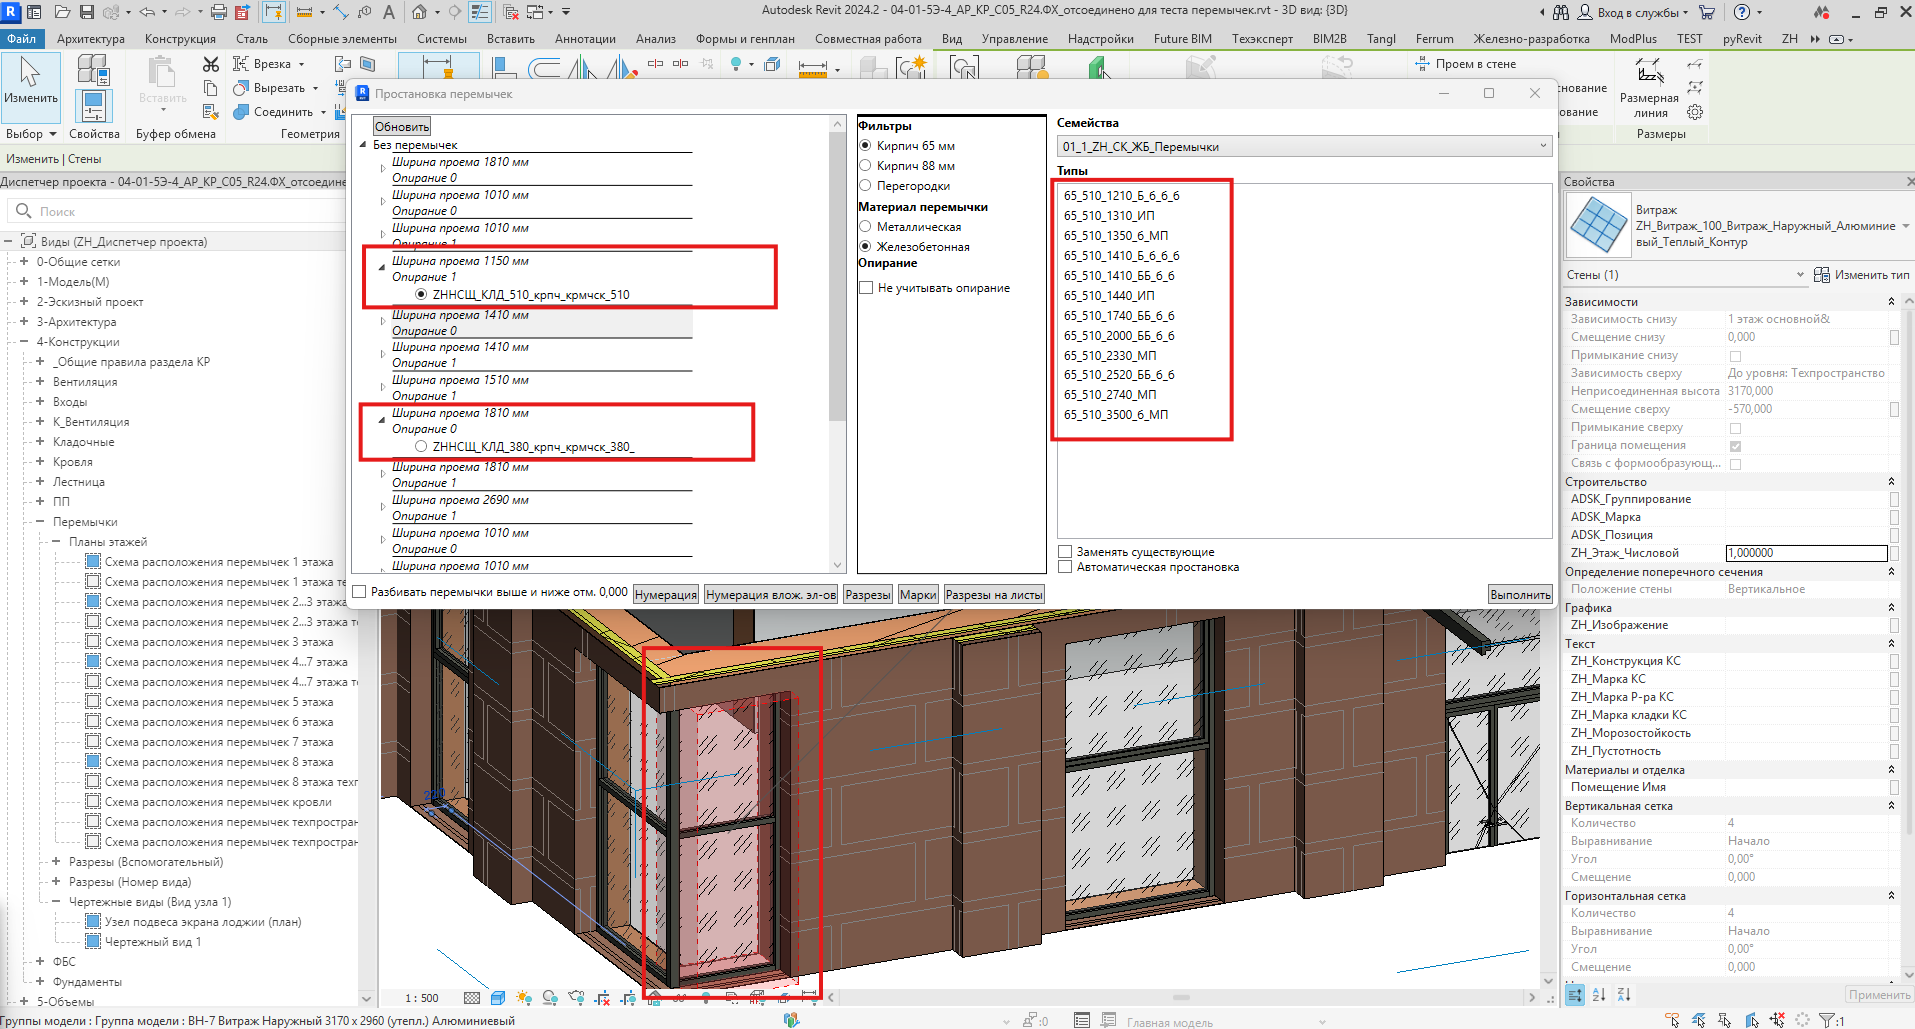This screenshot has height=1029, width=1915.
Task: Select type 65_510_3500_6_МП in Типы list
Action: pyautogui.click(x=1116, y=415)
